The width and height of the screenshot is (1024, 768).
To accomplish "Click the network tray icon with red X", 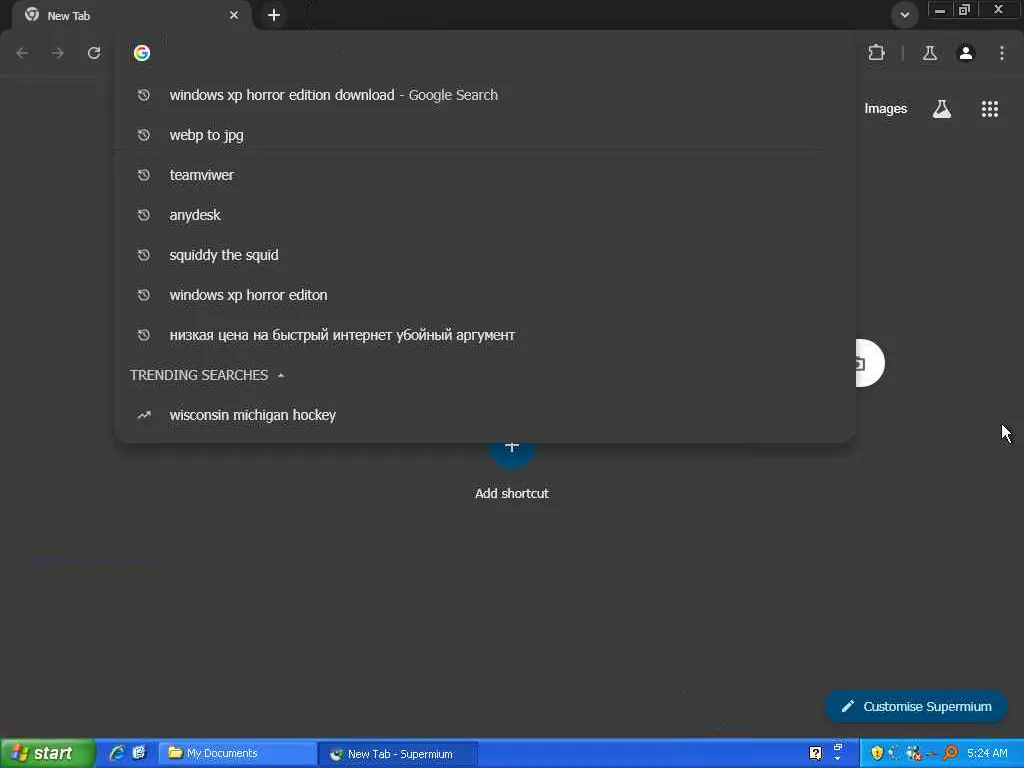I will pyautogui.click(x=914, y=753).
